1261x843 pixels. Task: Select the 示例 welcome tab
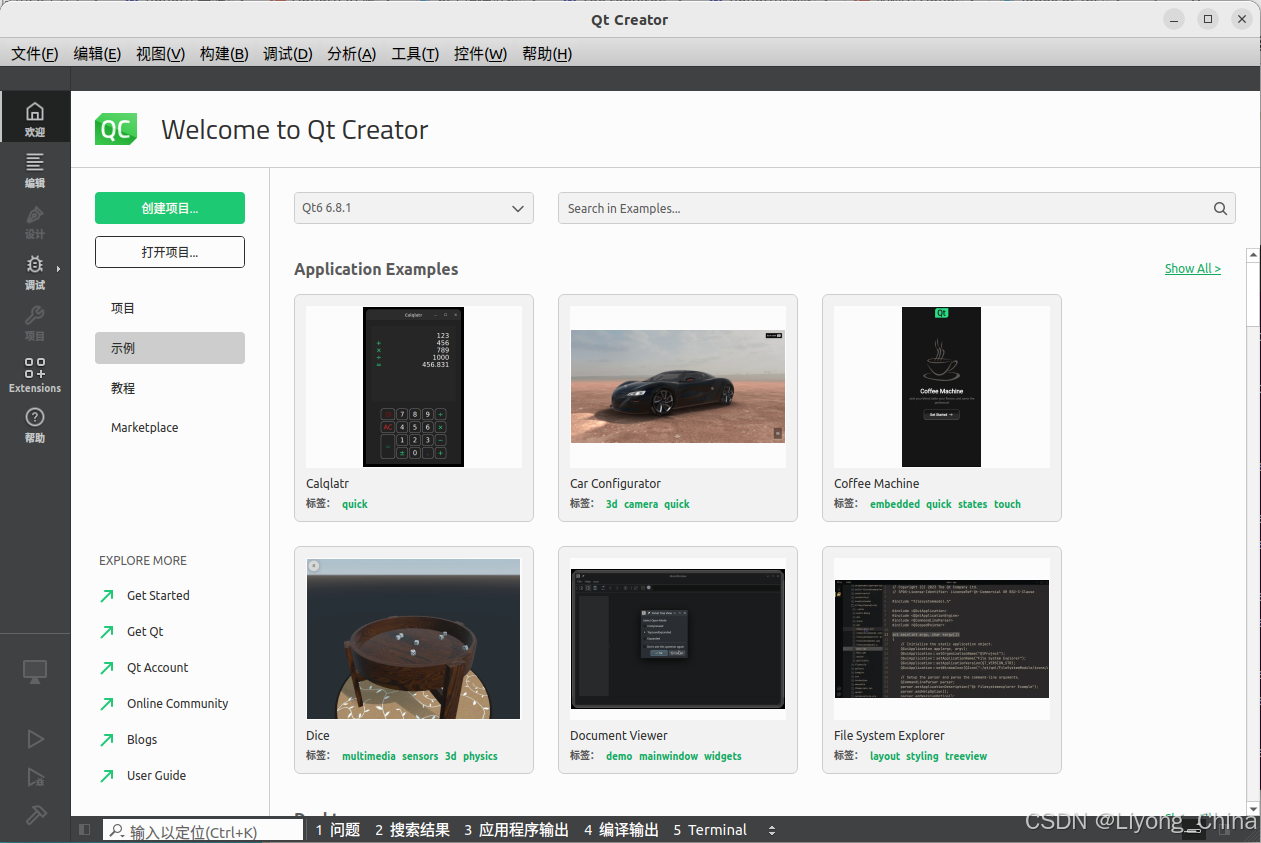[x=170, y=348]
